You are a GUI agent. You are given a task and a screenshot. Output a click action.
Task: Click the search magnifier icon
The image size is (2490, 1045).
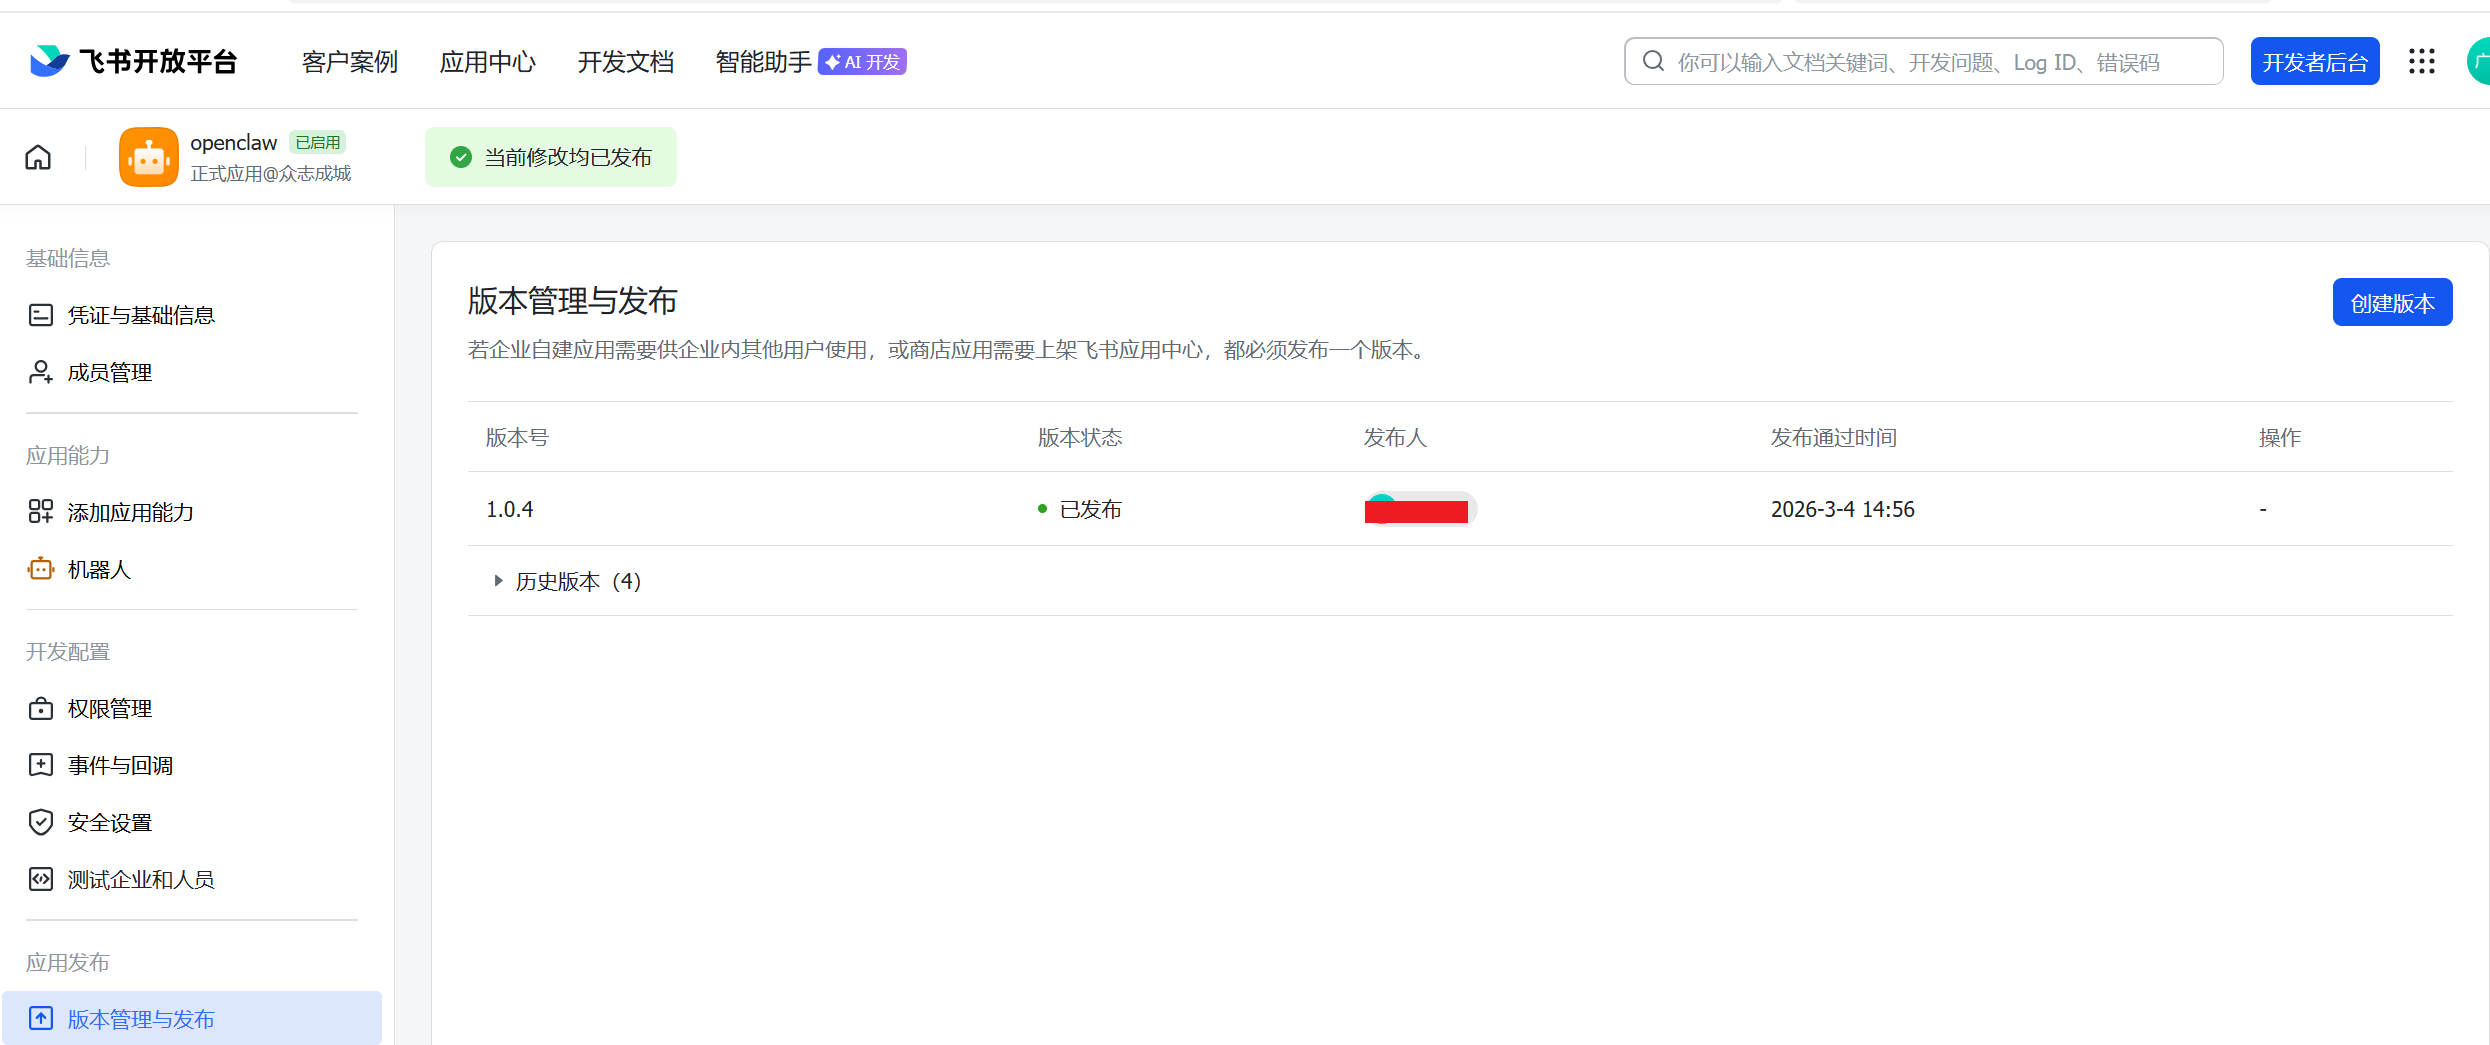coord(1653,62)
